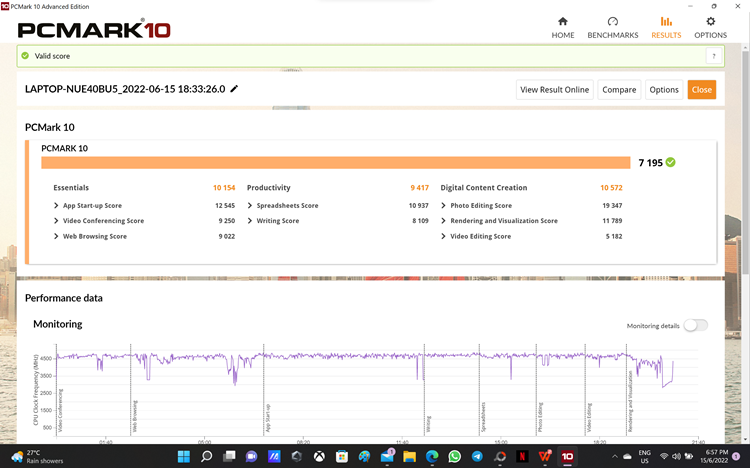Image resolution: width=750 pixels, height=468 pixels.
Task: Click the Photo Editing value 19 347
Action: pos(612,205)
